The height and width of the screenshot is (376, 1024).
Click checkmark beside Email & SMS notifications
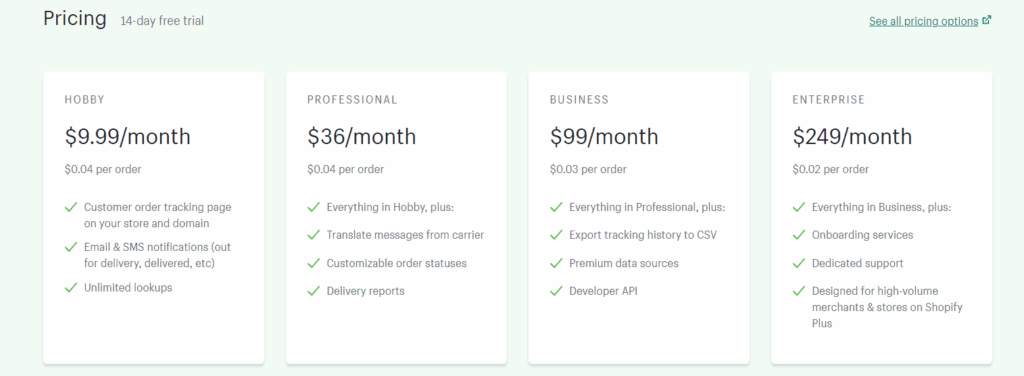tap(71, 247)
